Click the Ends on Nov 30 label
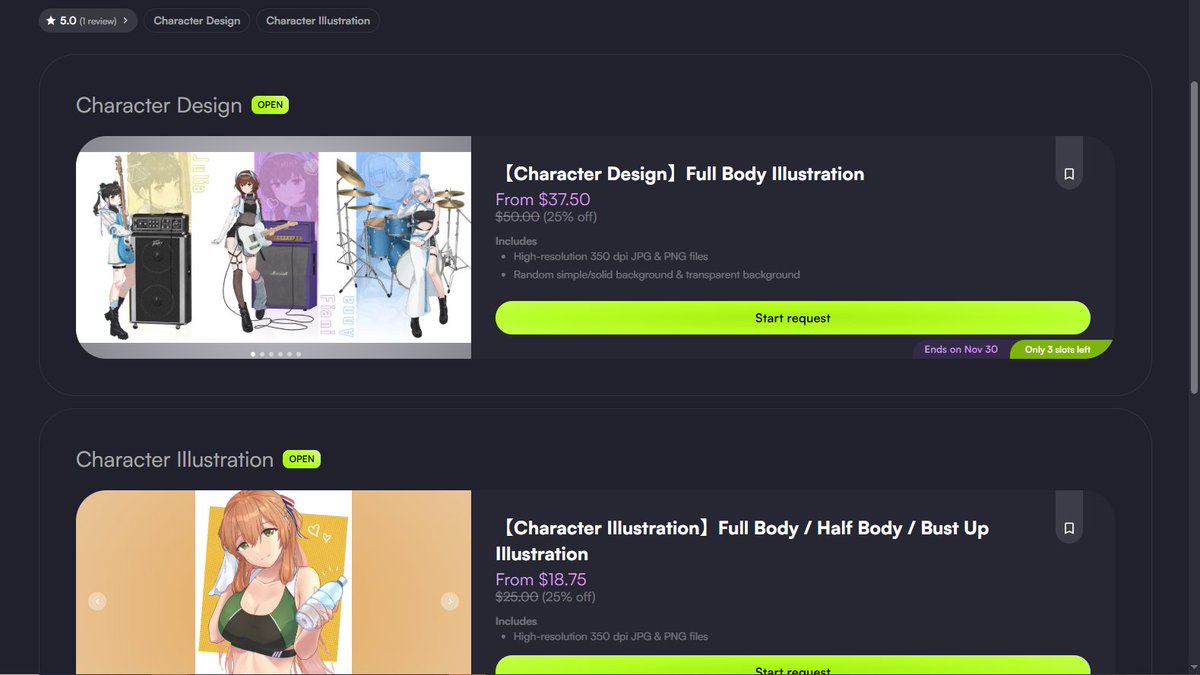Viewport: 1200px width, 675px height. 961,350
